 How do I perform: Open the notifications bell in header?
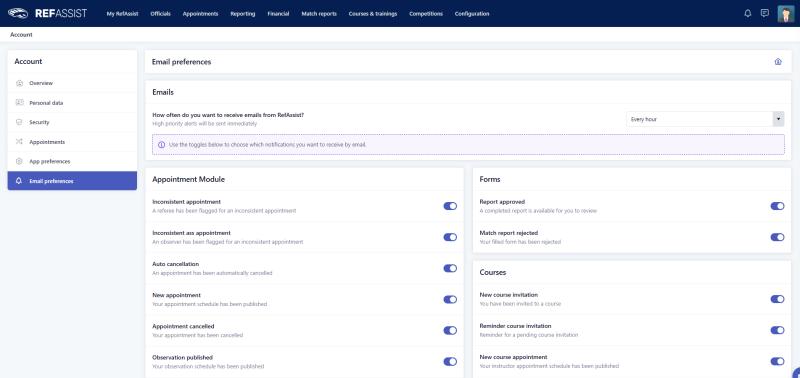(747, 13)
